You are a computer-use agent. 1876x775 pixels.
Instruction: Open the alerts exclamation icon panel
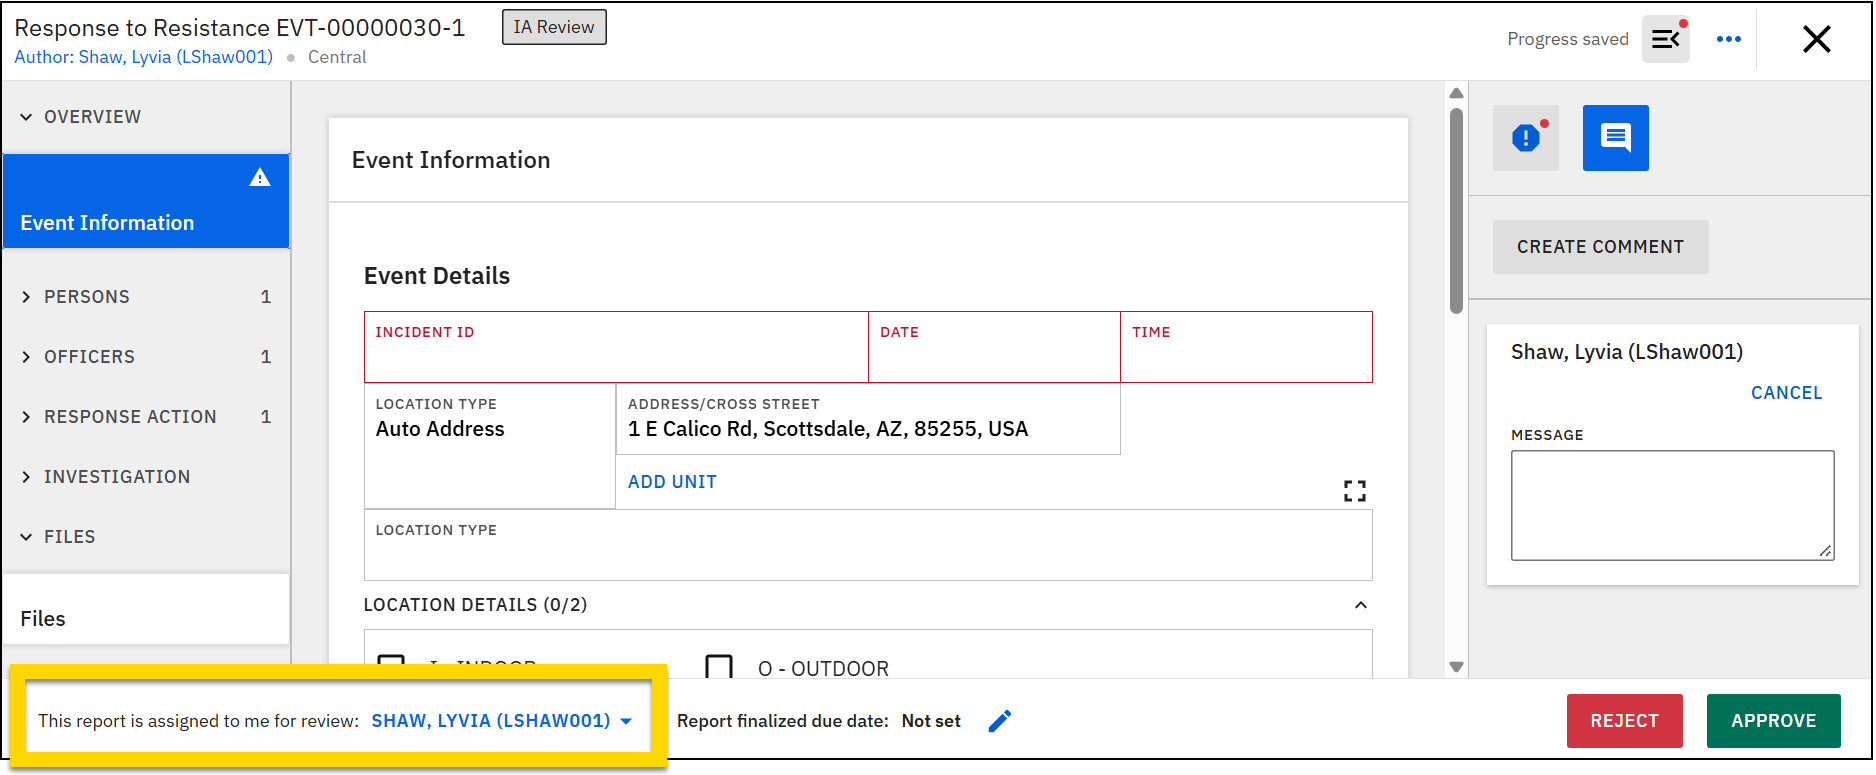click(x=1525, y=138)
